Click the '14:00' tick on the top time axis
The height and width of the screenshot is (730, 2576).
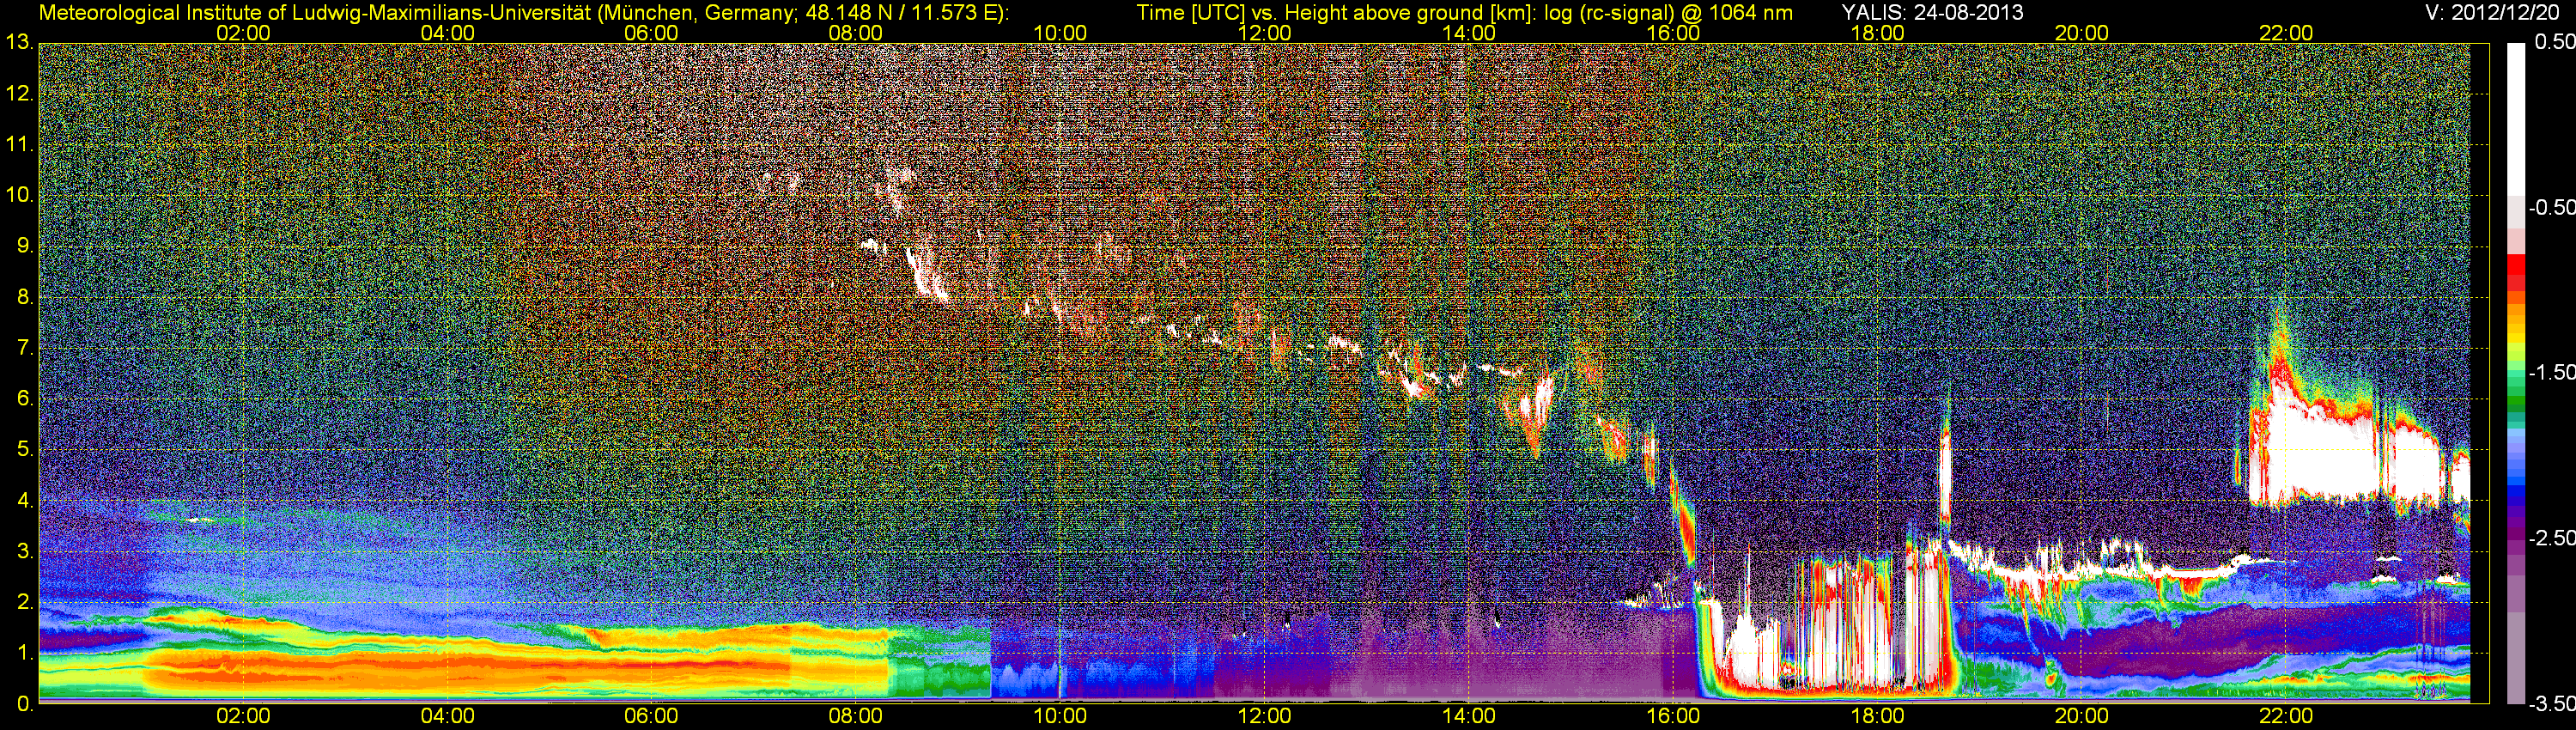[1469, 33]
